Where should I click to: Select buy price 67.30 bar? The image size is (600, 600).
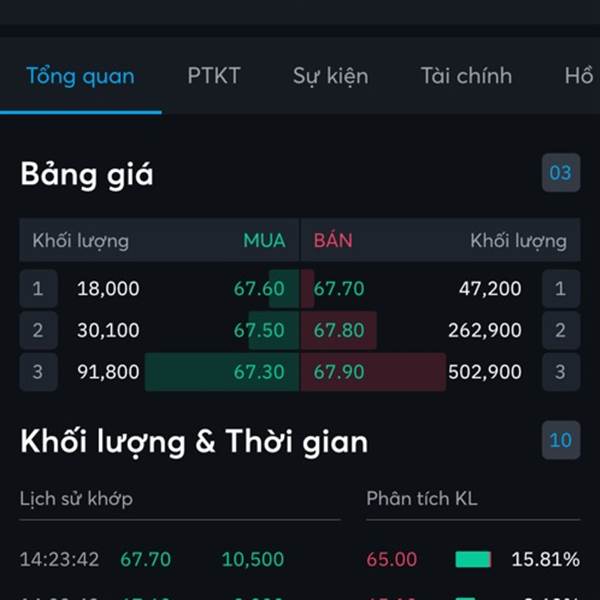(222, 372)
